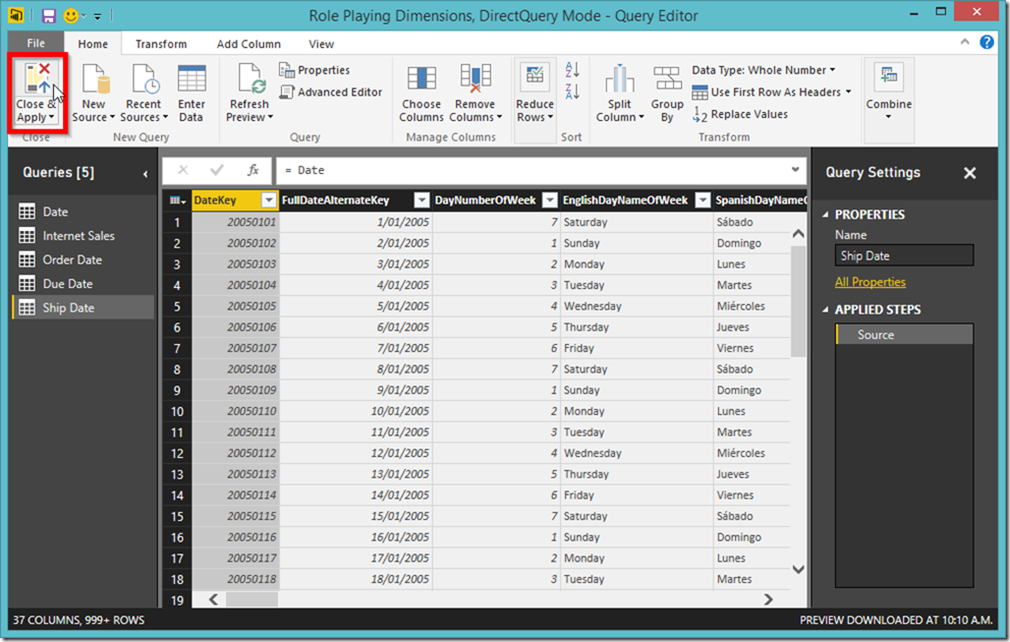Open the Use First Row As Headers dropdown arrow
This screenshot has width=1010, height=642.
tap(848, 92)
